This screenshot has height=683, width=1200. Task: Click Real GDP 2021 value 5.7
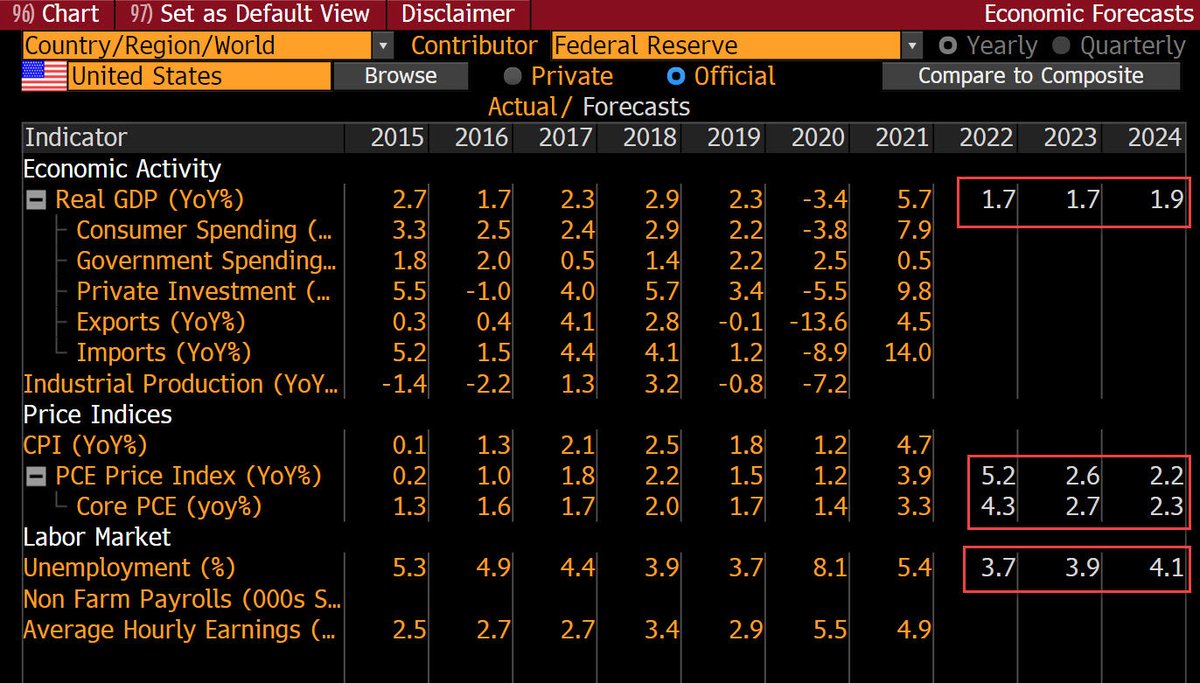click(x=915, y=200)
